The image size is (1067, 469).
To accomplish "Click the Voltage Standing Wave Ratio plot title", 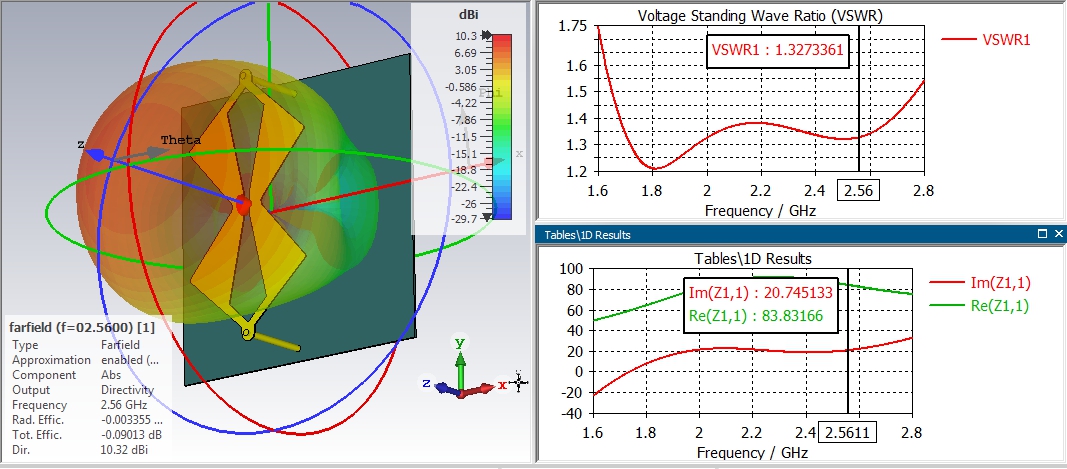I will (759, 15).
